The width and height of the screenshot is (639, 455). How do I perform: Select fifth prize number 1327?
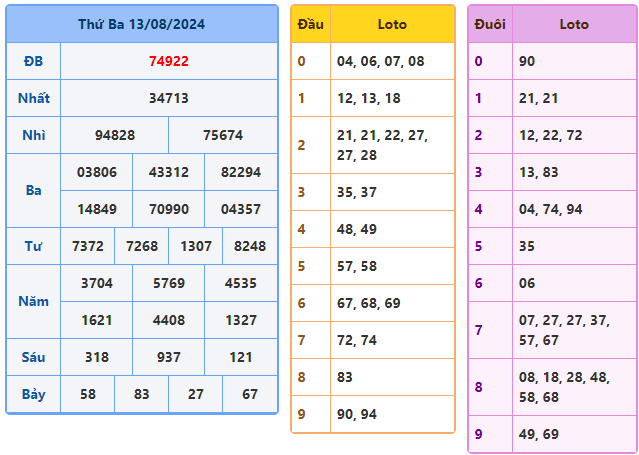241,320
